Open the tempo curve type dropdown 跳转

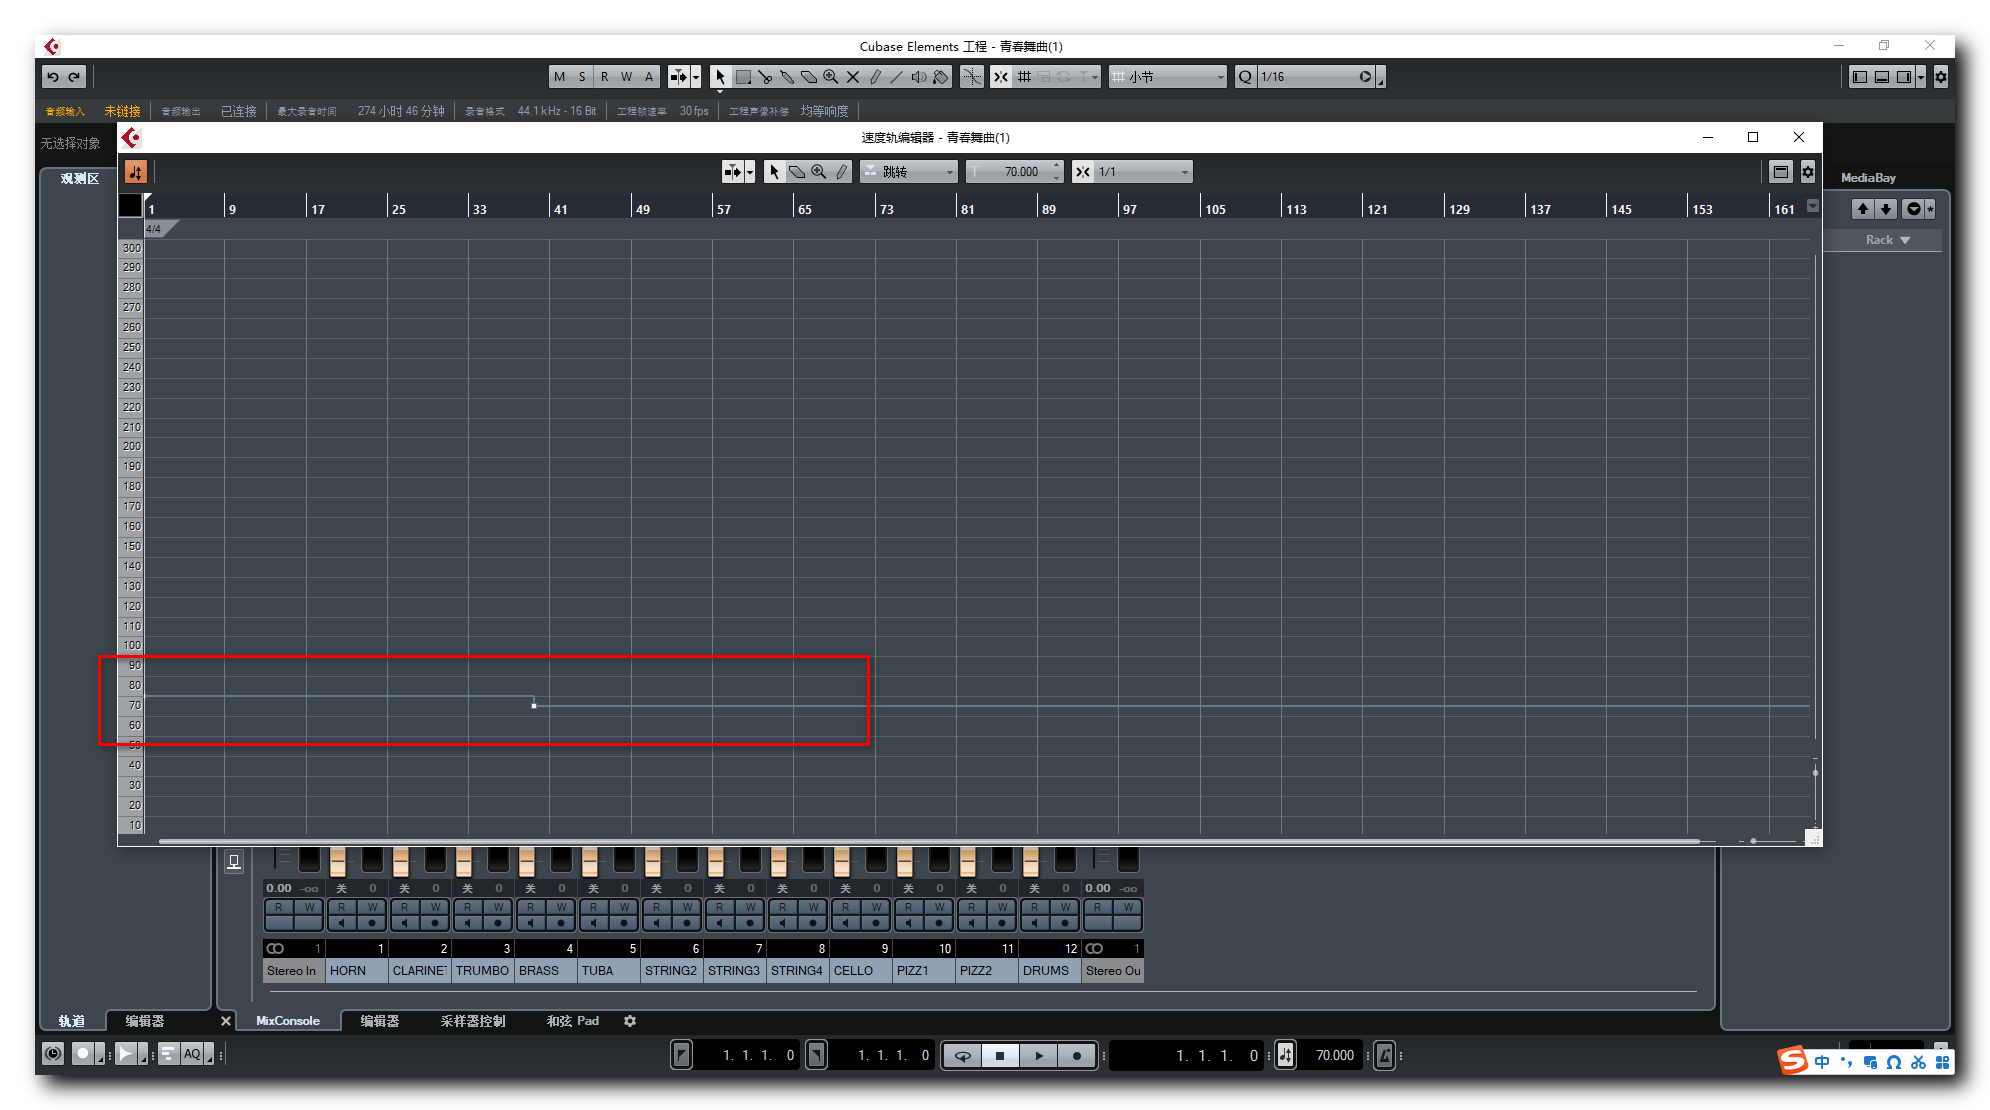tap(909, 172)
